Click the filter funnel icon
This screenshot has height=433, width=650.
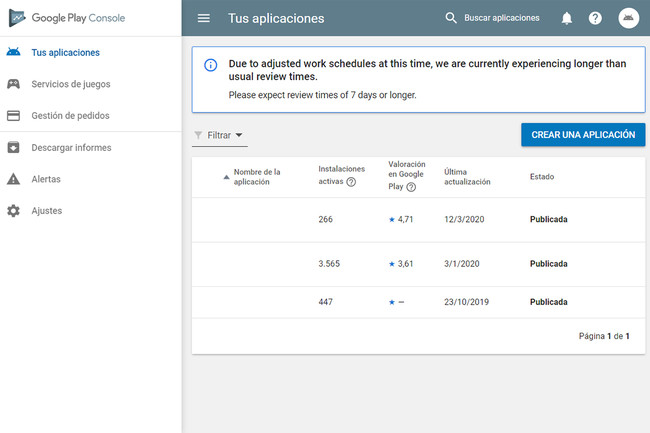tap(198, 135)
